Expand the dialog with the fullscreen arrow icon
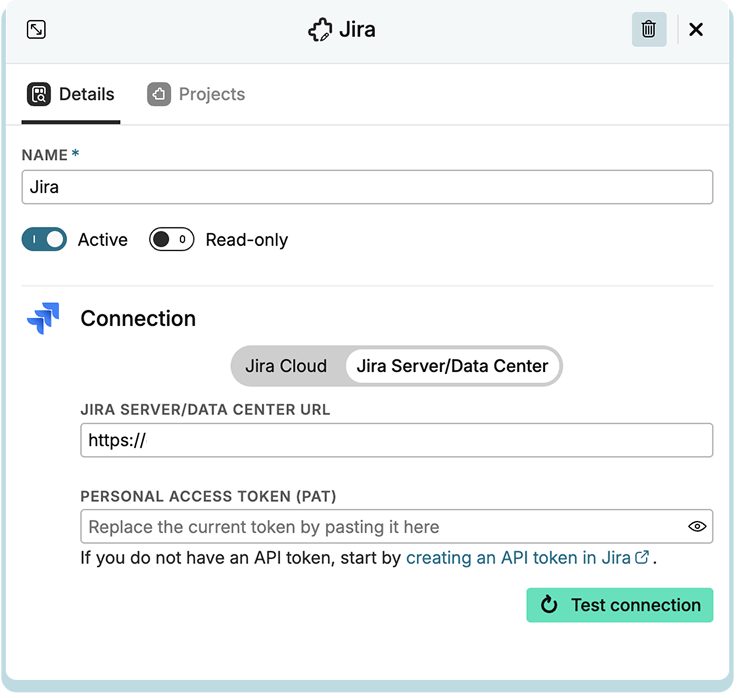 coord(36,29)
